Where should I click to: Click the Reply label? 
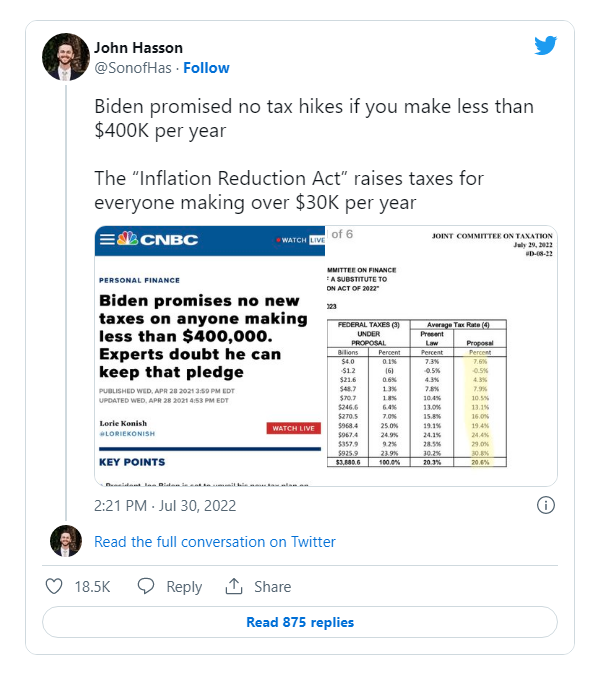click(184, 587)
